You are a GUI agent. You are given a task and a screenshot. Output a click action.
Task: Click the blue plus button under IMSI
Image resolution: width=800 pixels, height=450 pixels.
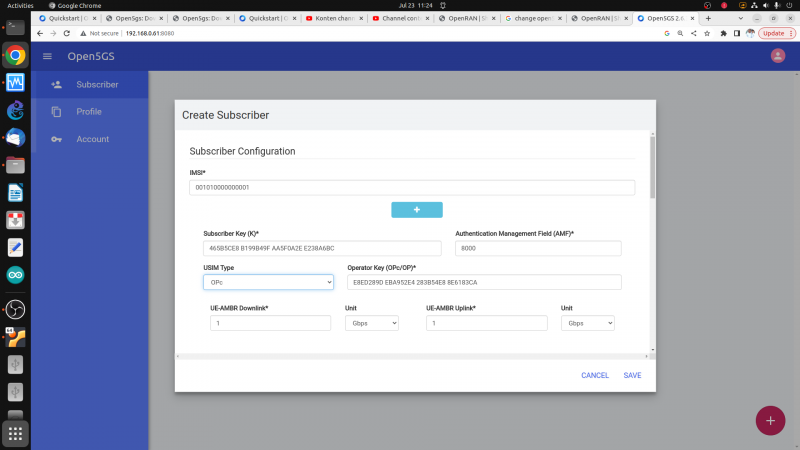point(417,209)
